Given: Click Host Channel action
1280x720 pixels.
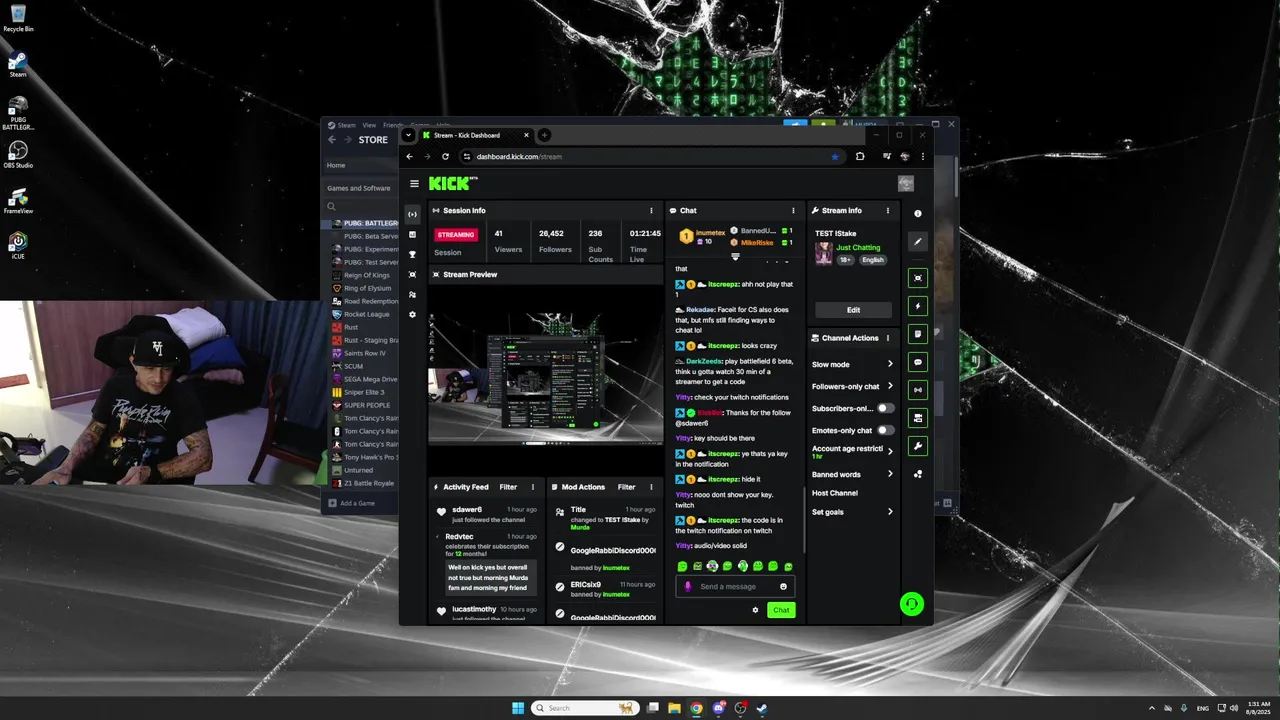Looking at the screenshot, I should pyautogui.click(x=835, y=493).
